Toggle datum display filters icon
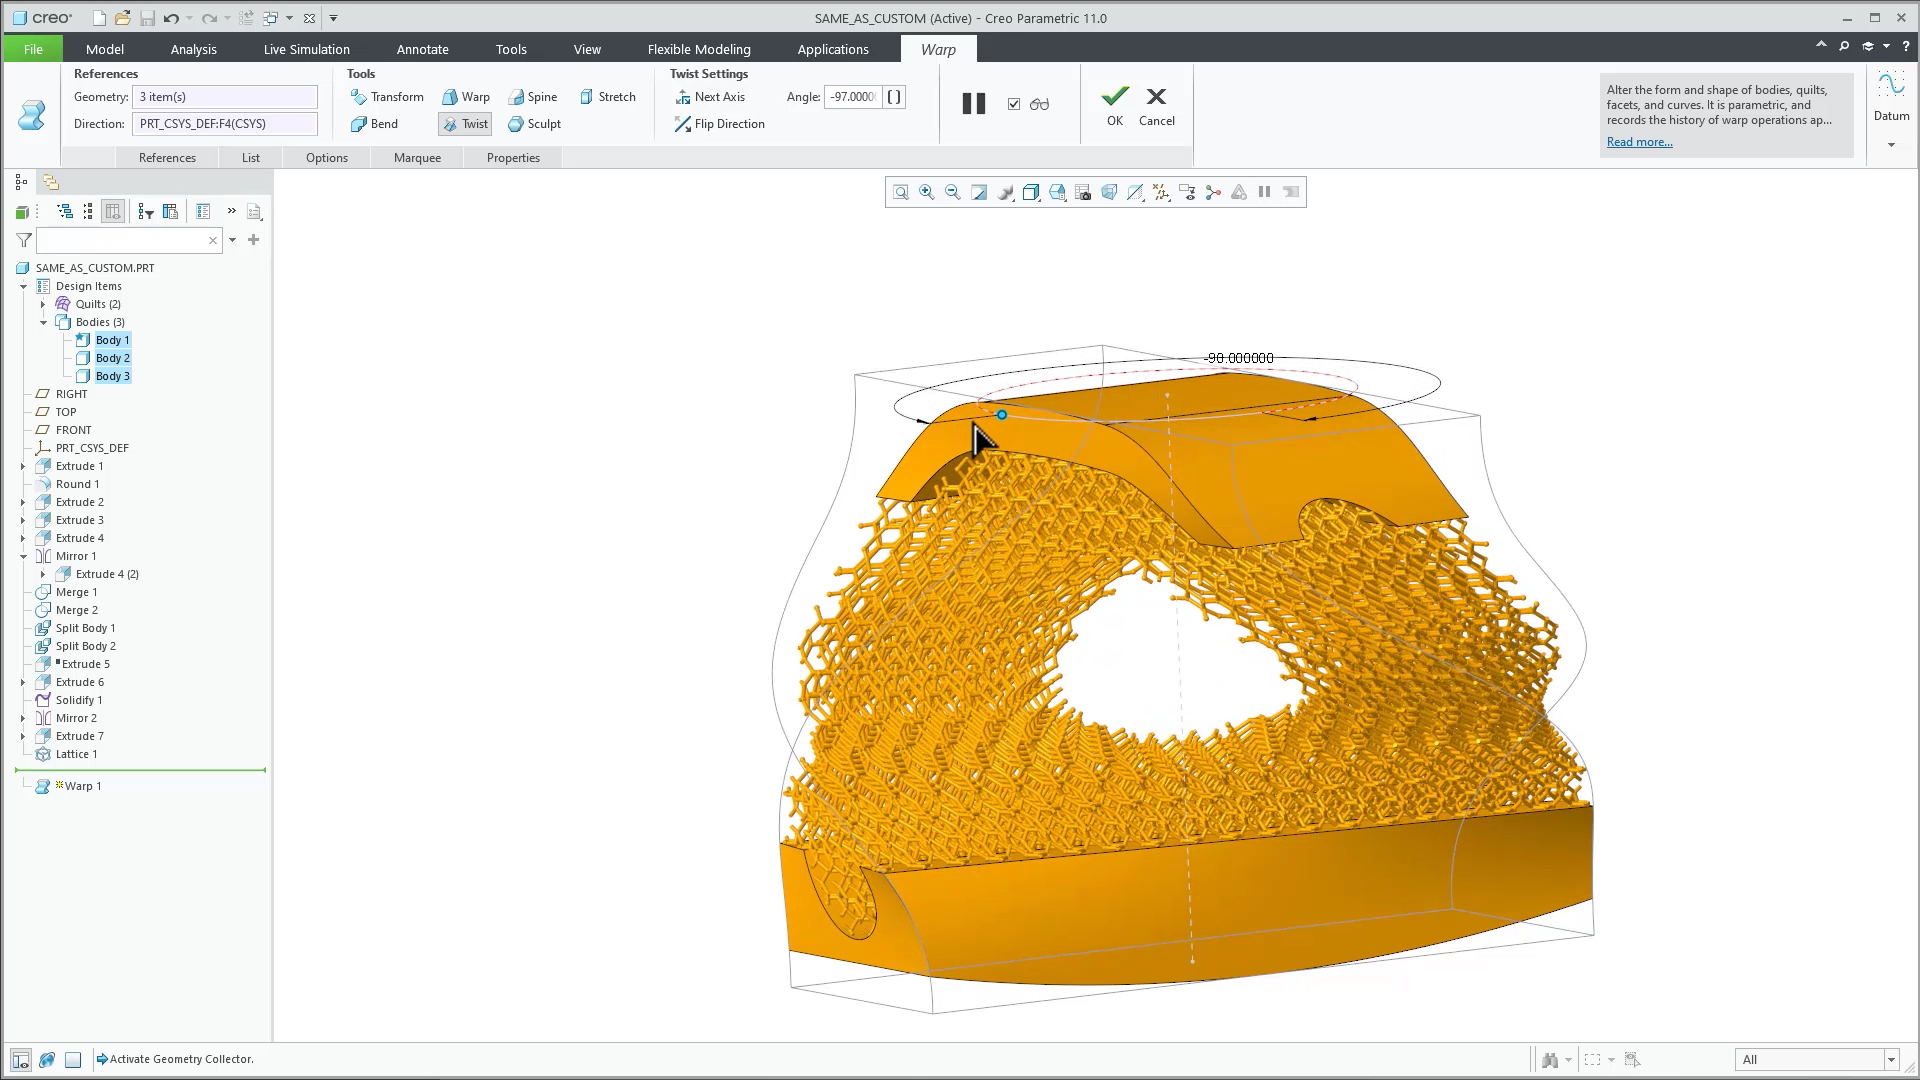This screenshot has height=1080, width=1920. pos(1161,192)
